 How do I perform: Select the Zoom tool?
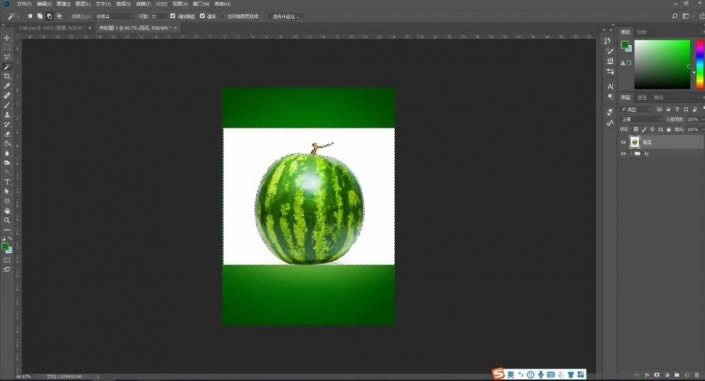[x=7, y=220]
